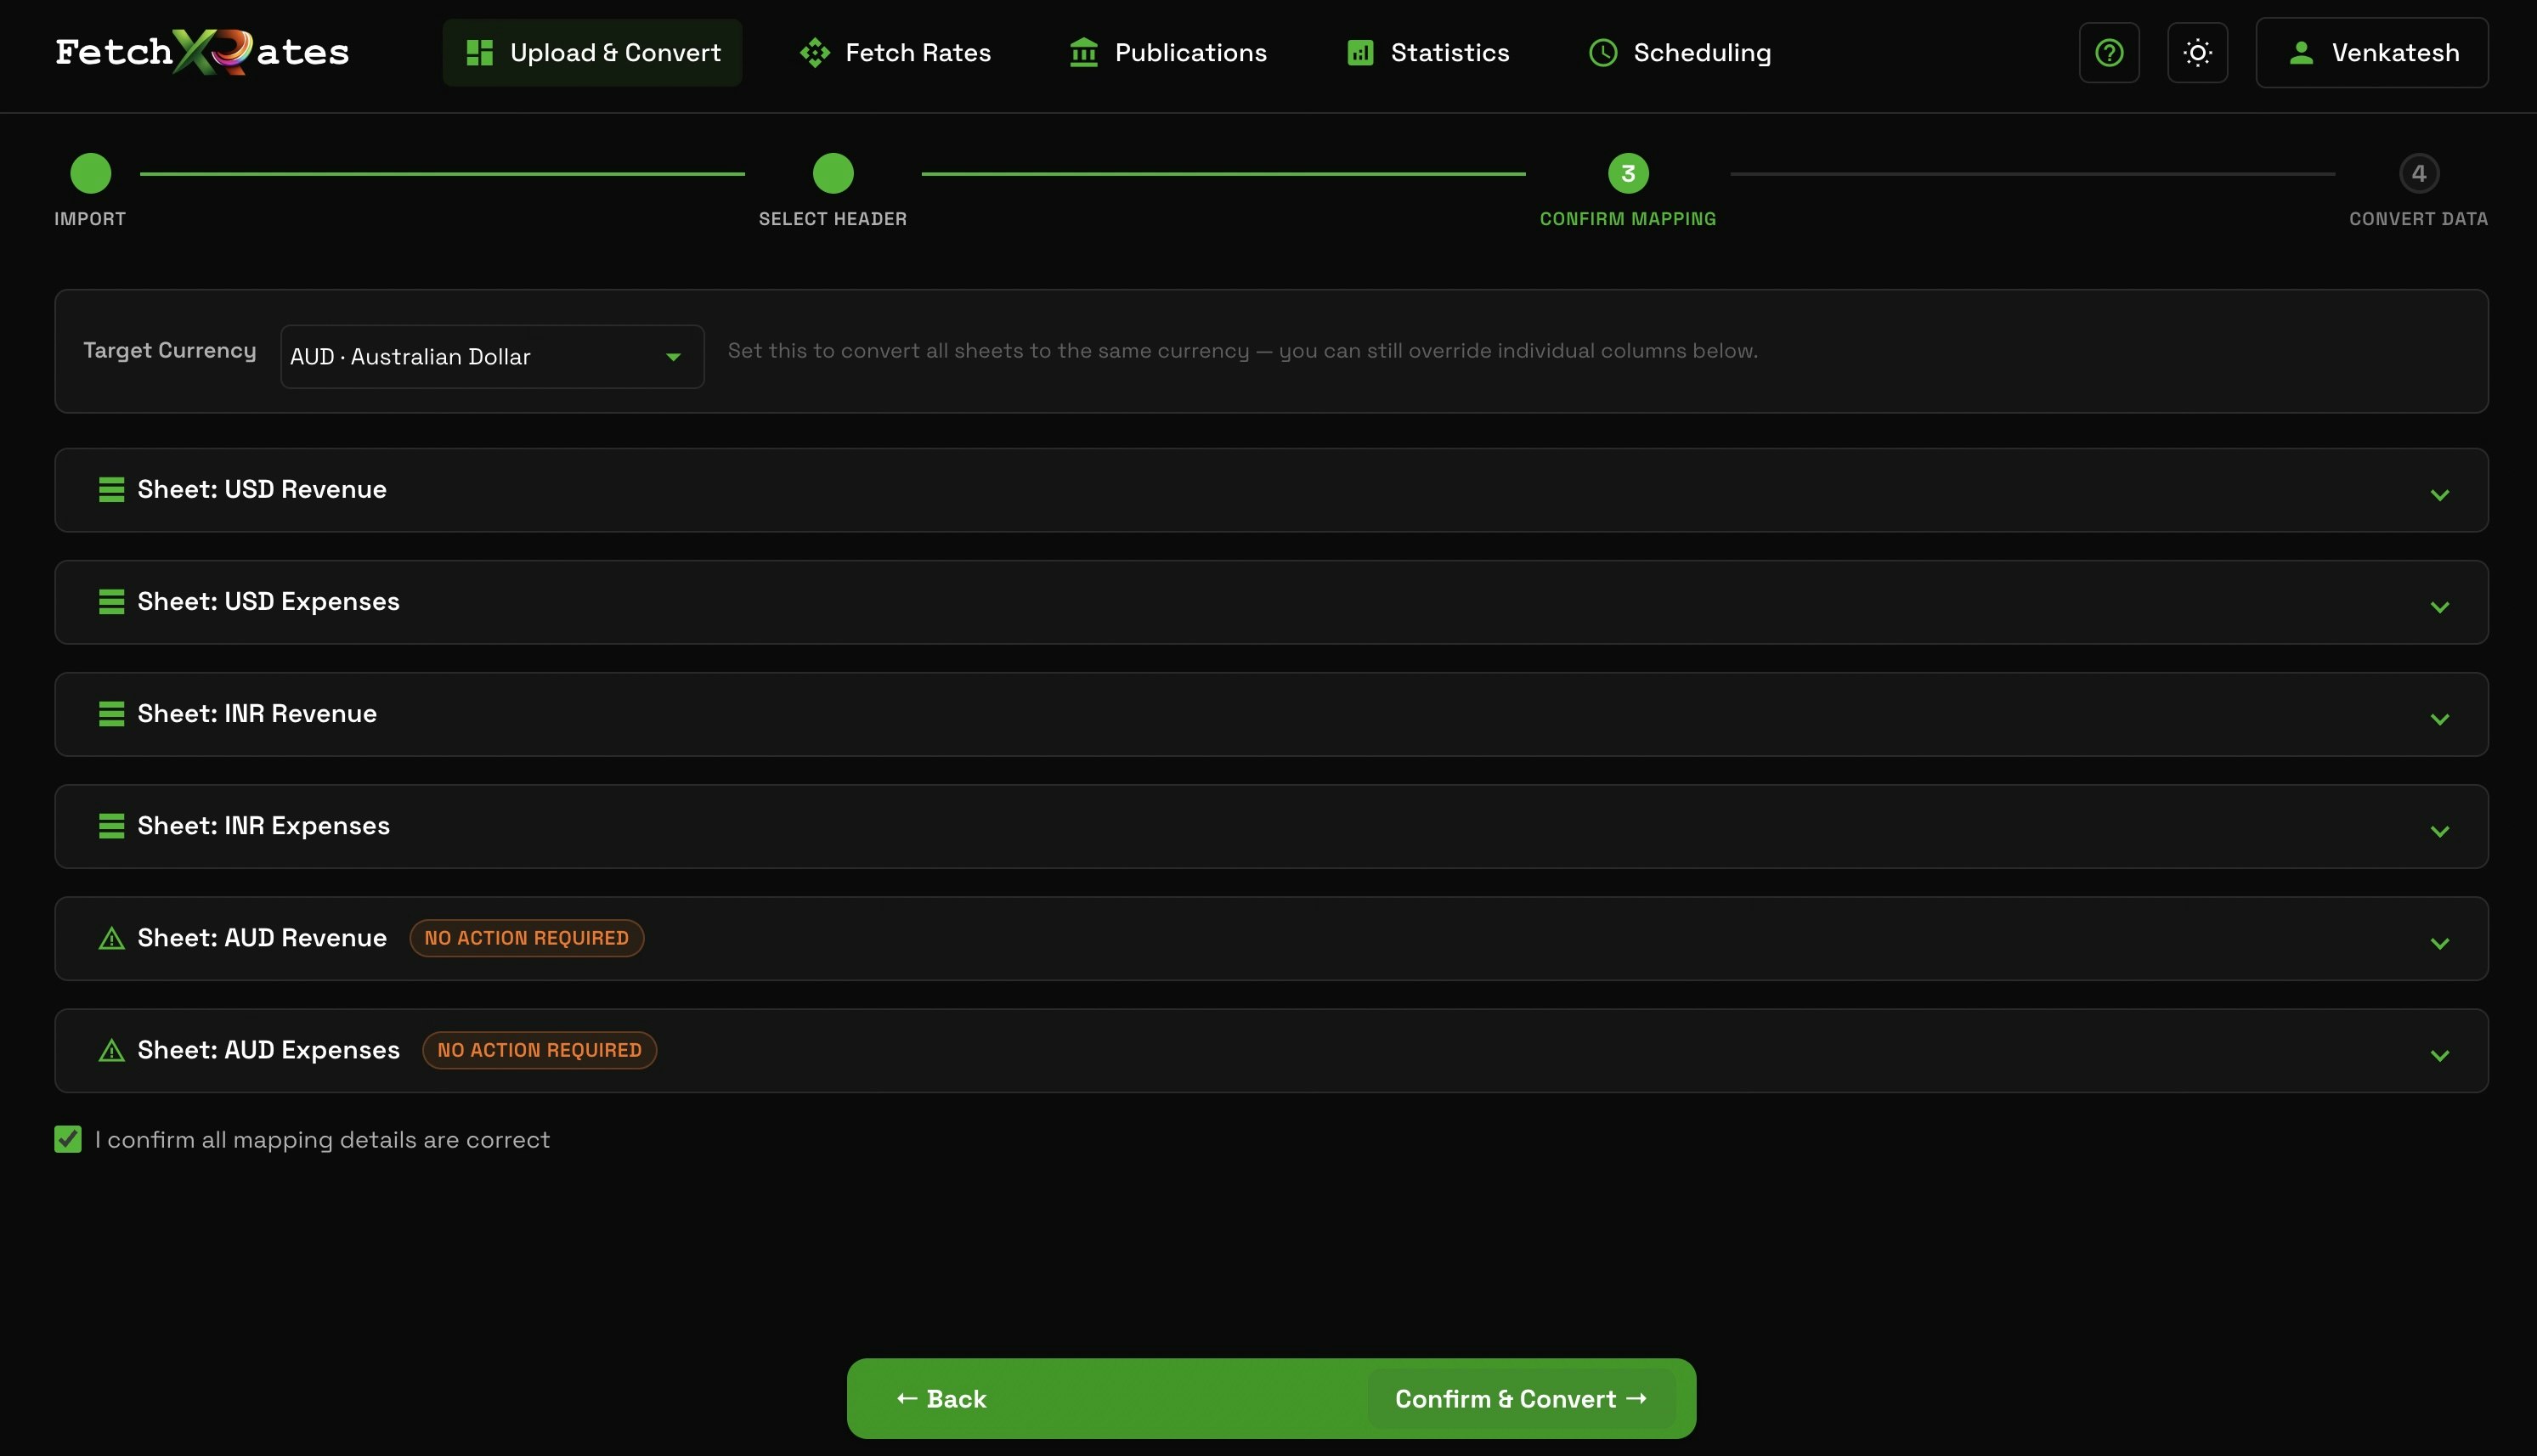The image size is (2537, 1456).
Task: Open the Publications tab
Action: pos(1167,52)
